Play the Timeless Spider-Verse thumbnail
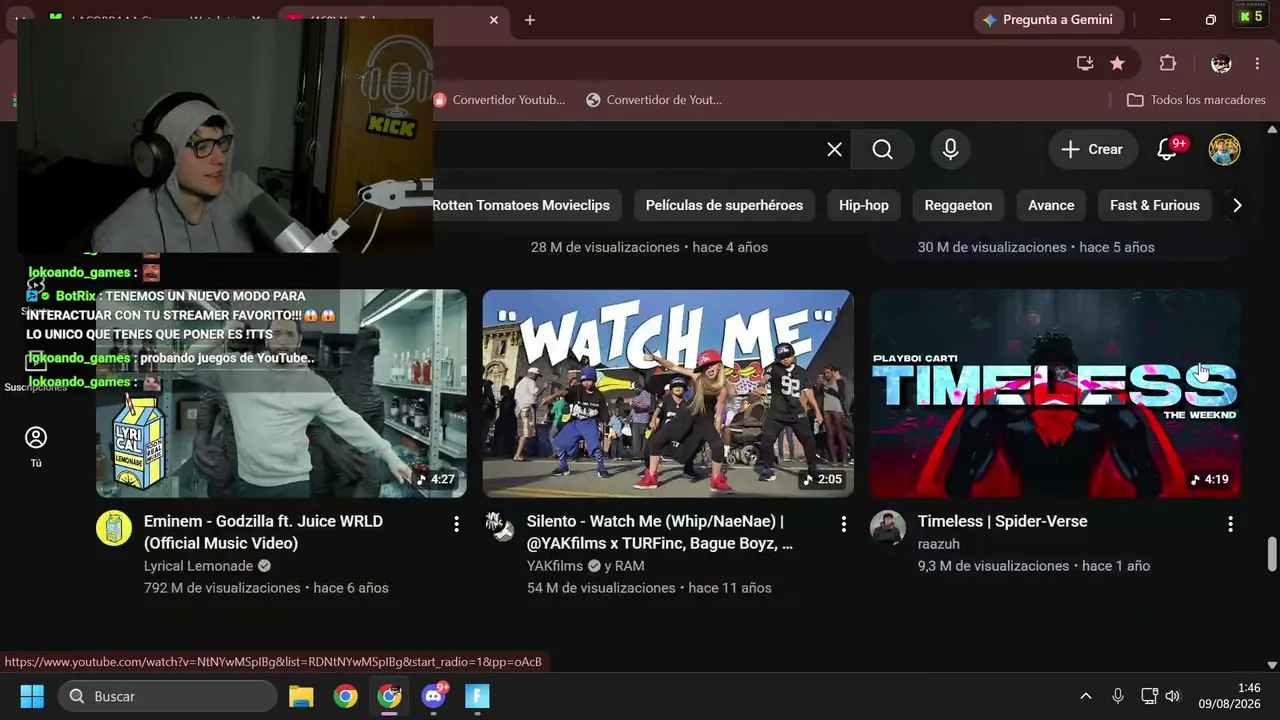 click(1055, 393)
